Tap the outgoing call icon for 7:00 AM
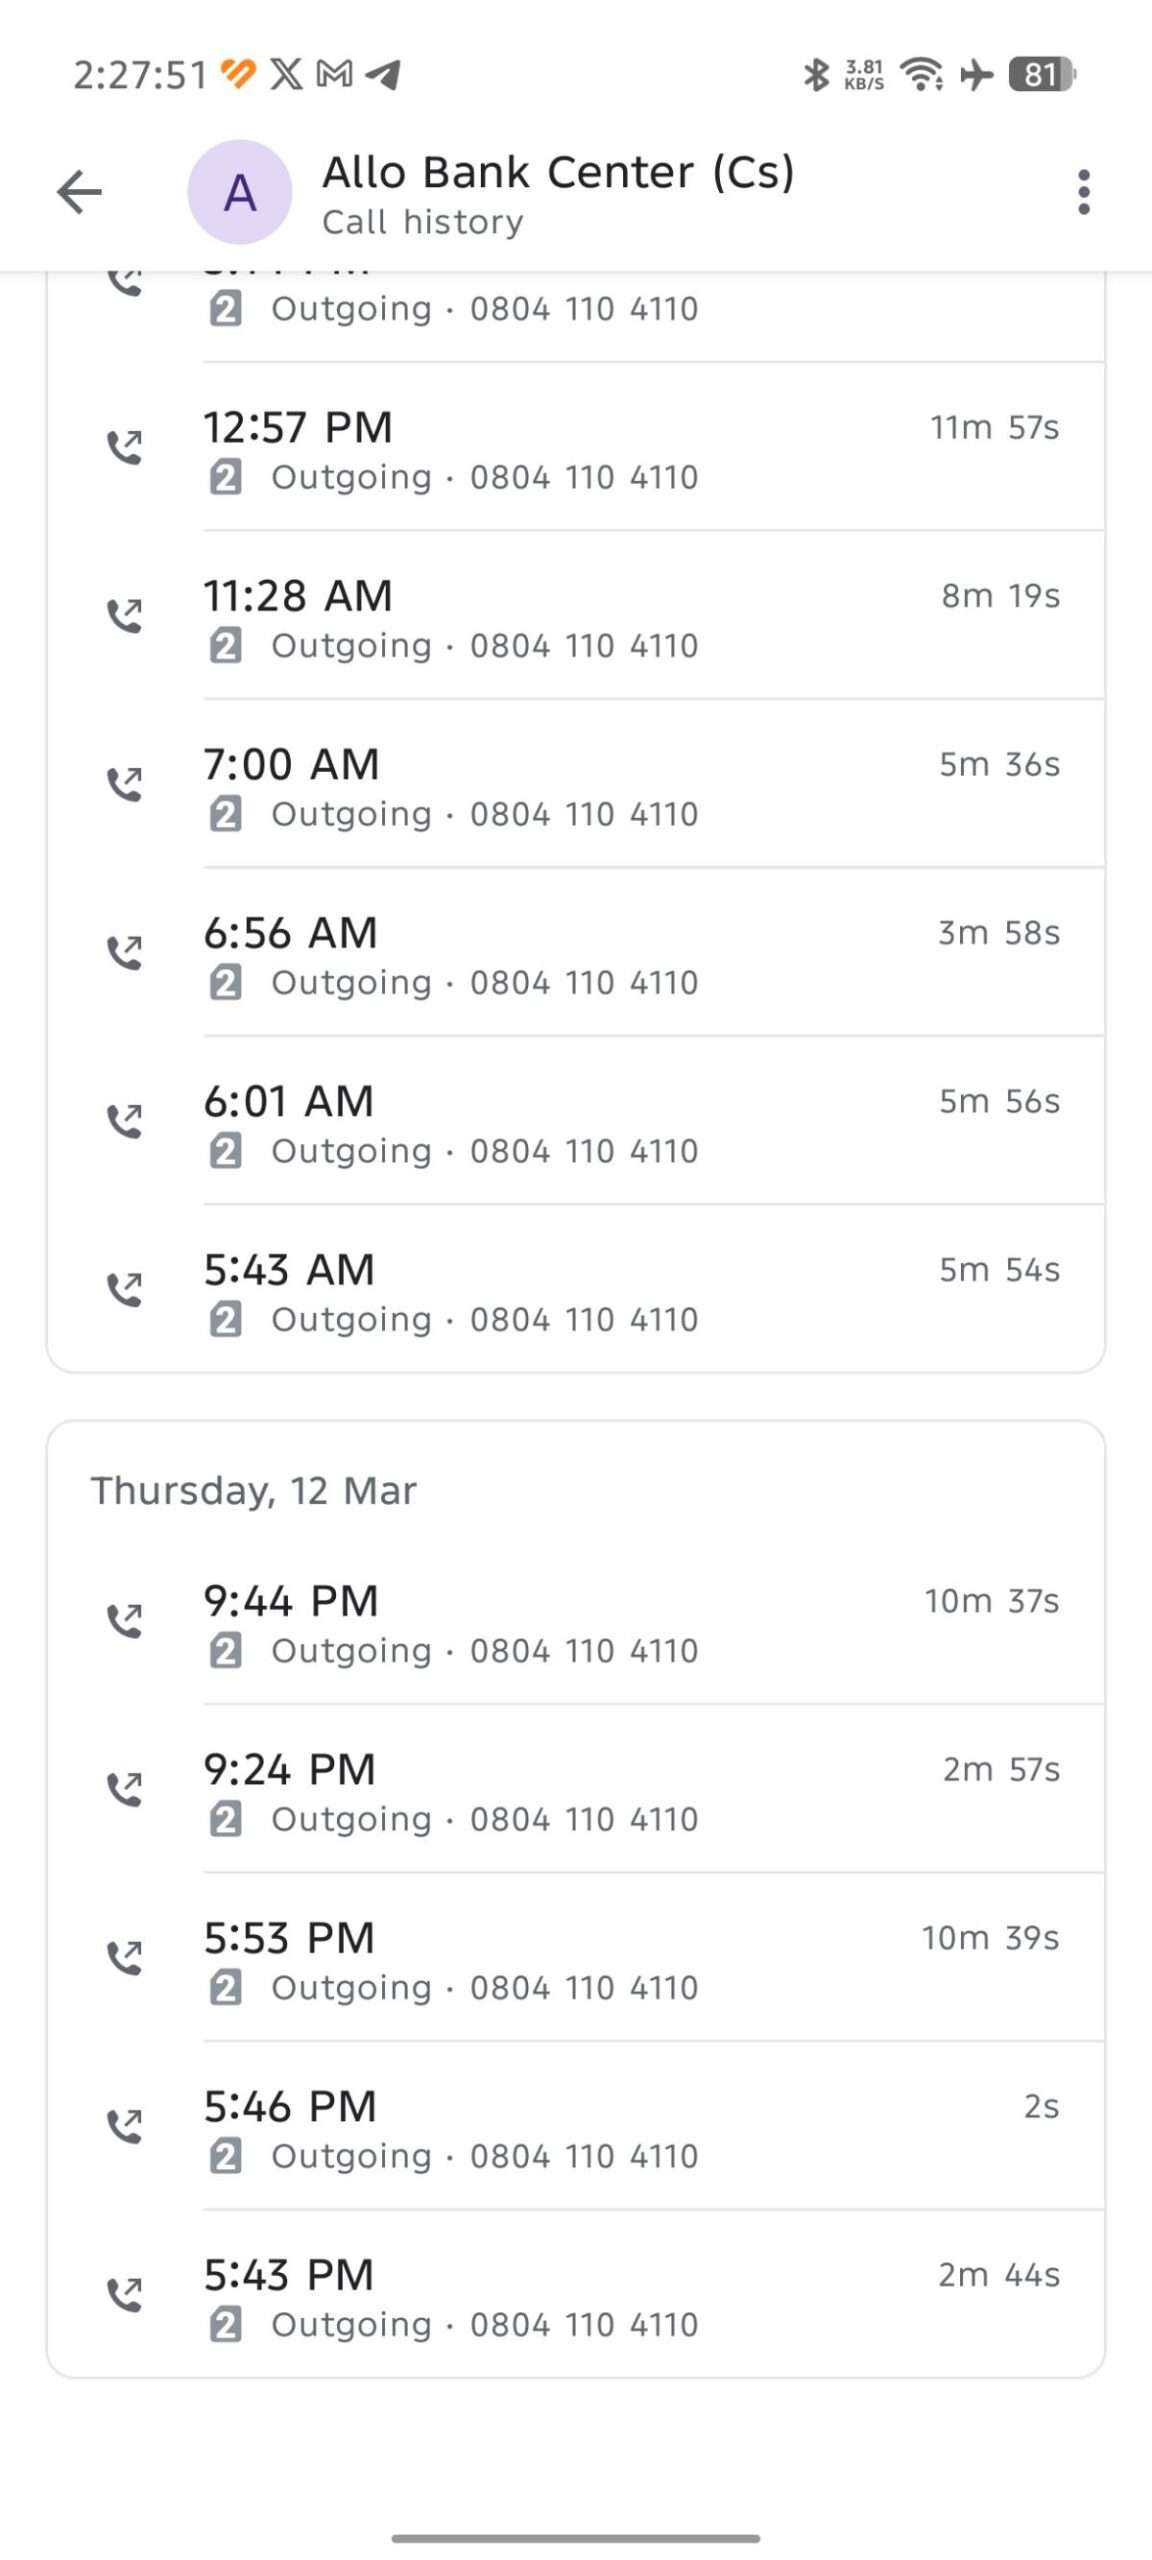 pos(125,784)
